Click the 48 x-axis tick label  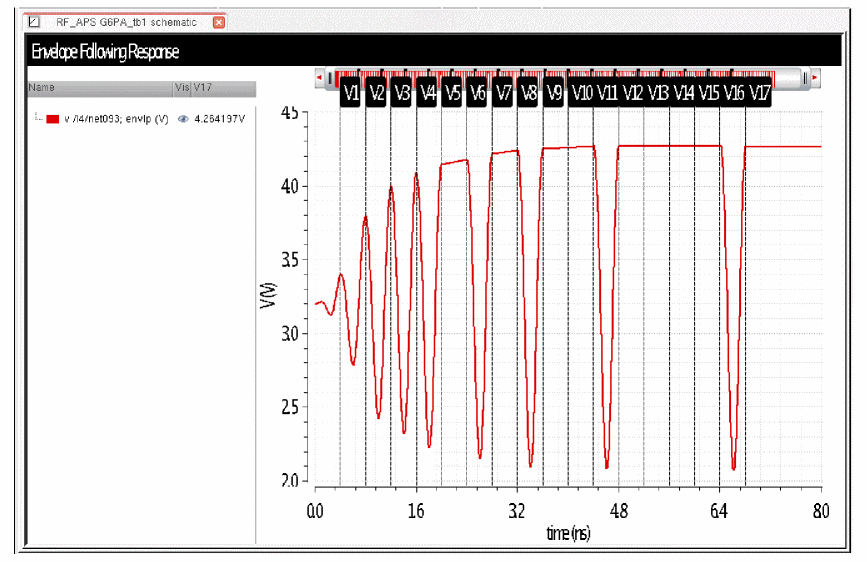pyautogui.click(x=619, y=511)
